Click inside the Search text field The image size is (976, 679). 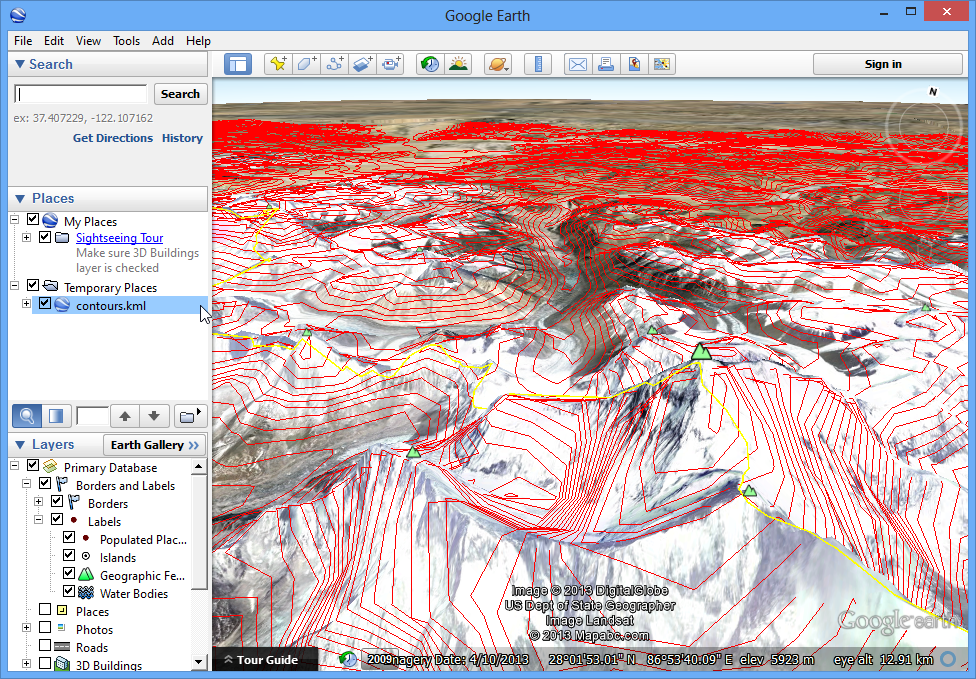(80, 94)
